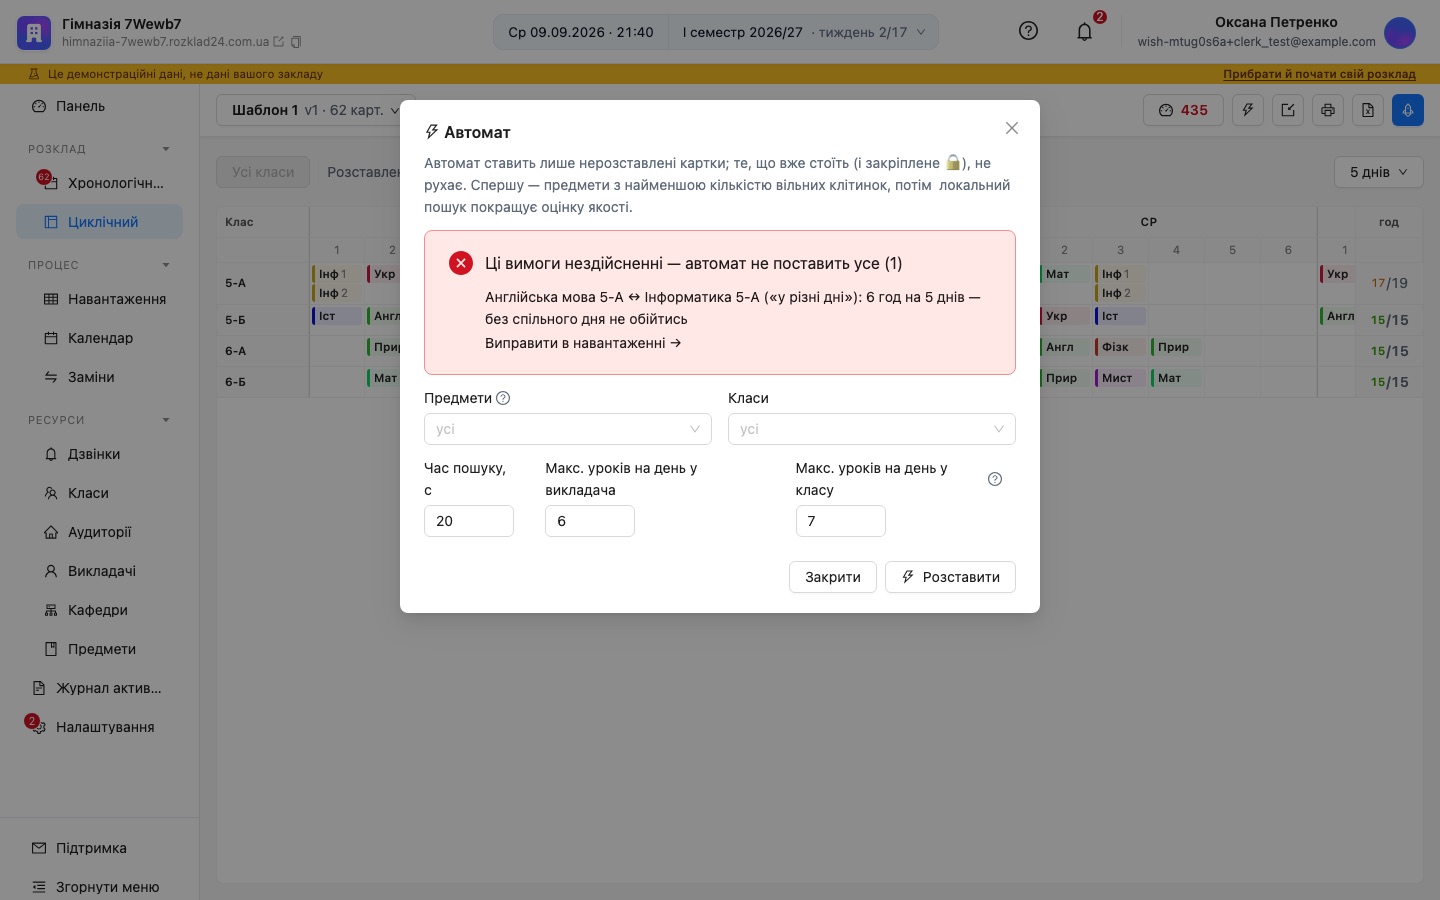Copy school URL with the copy icon

click(x=296, y=42)
